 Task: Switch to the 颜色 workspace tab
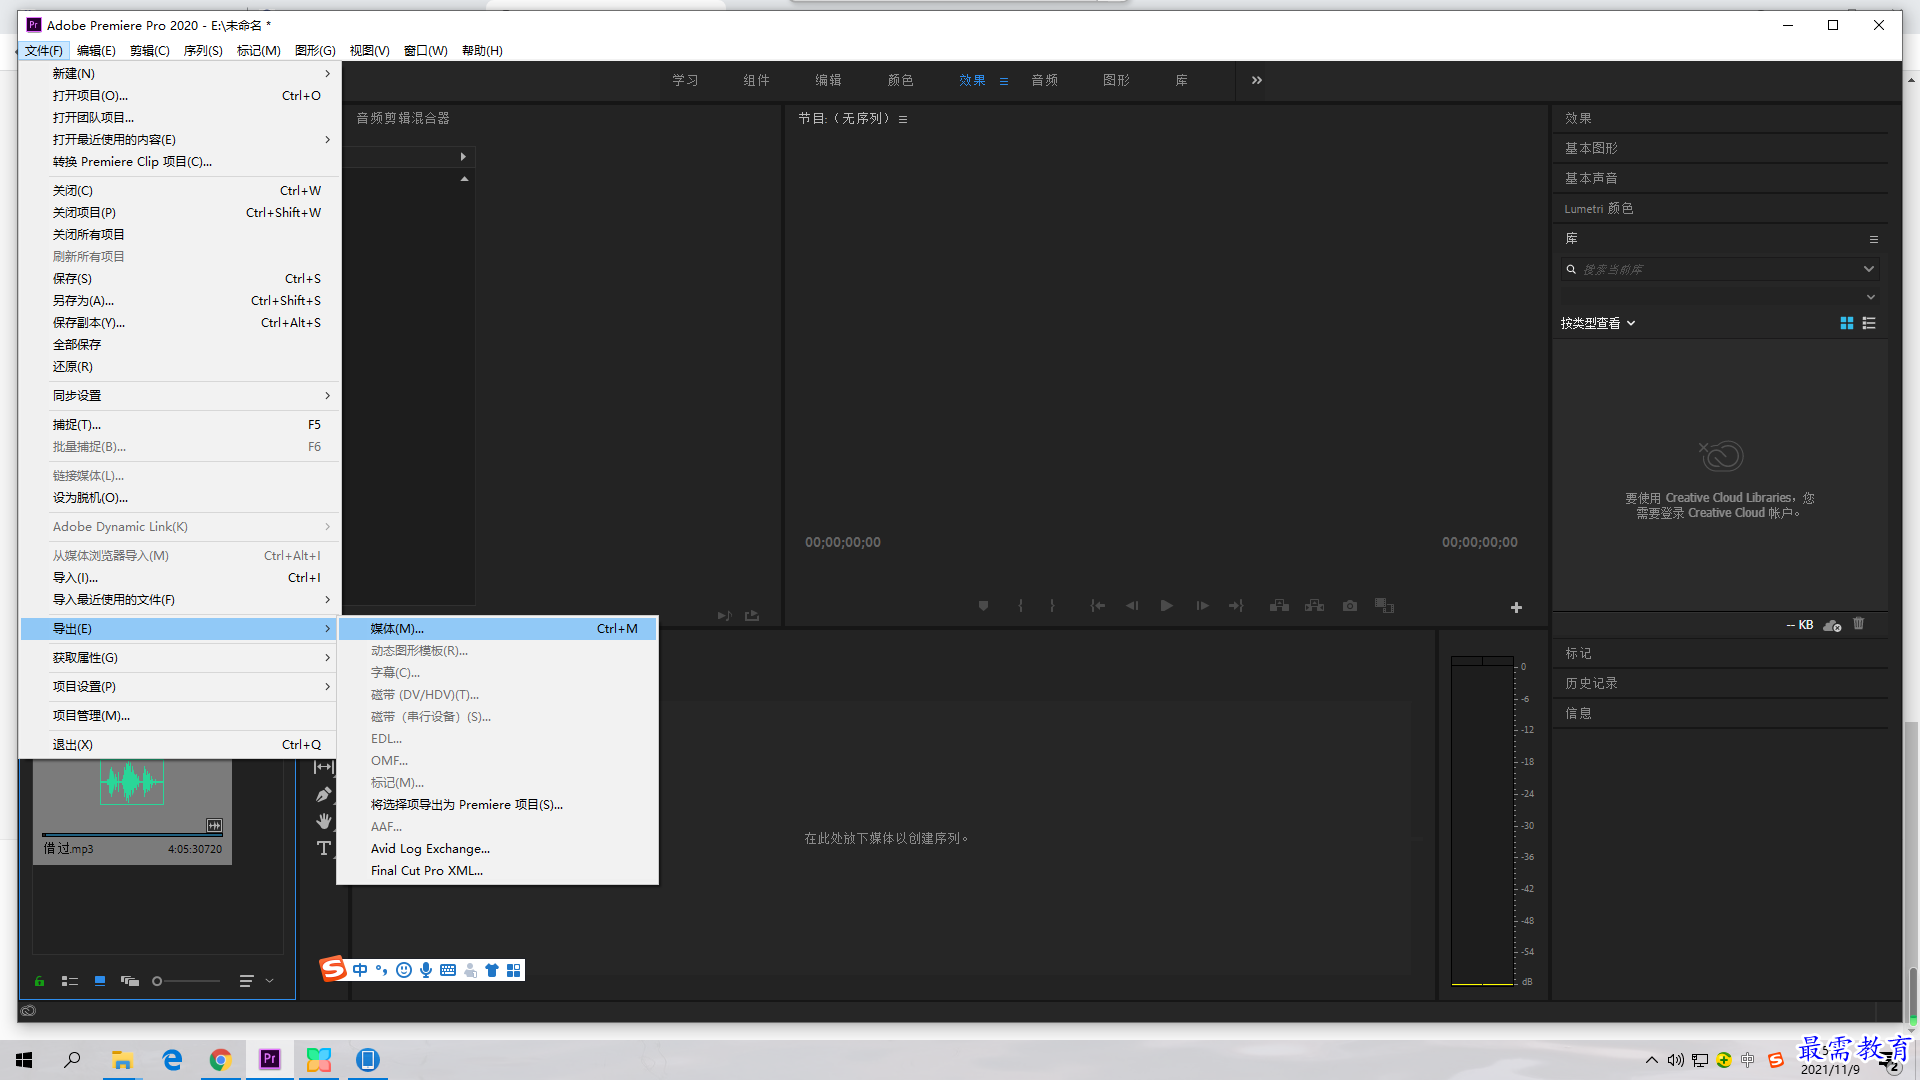[900, 80]
